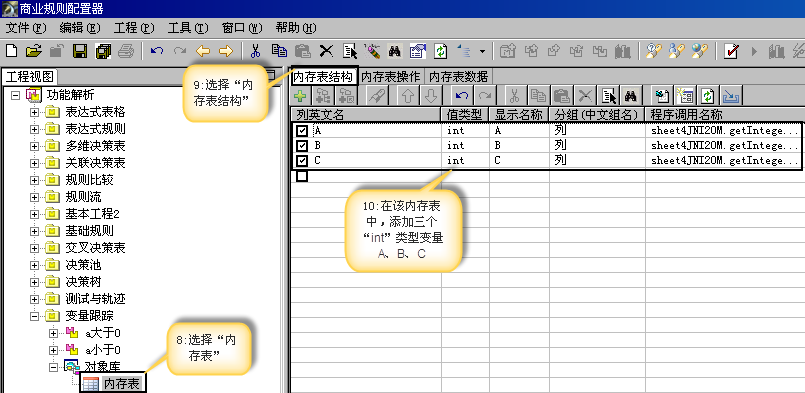Click the sheet4JNI20M call name in row A
The height and width of the screenshot is (393, 805).
tap(724, 130)
